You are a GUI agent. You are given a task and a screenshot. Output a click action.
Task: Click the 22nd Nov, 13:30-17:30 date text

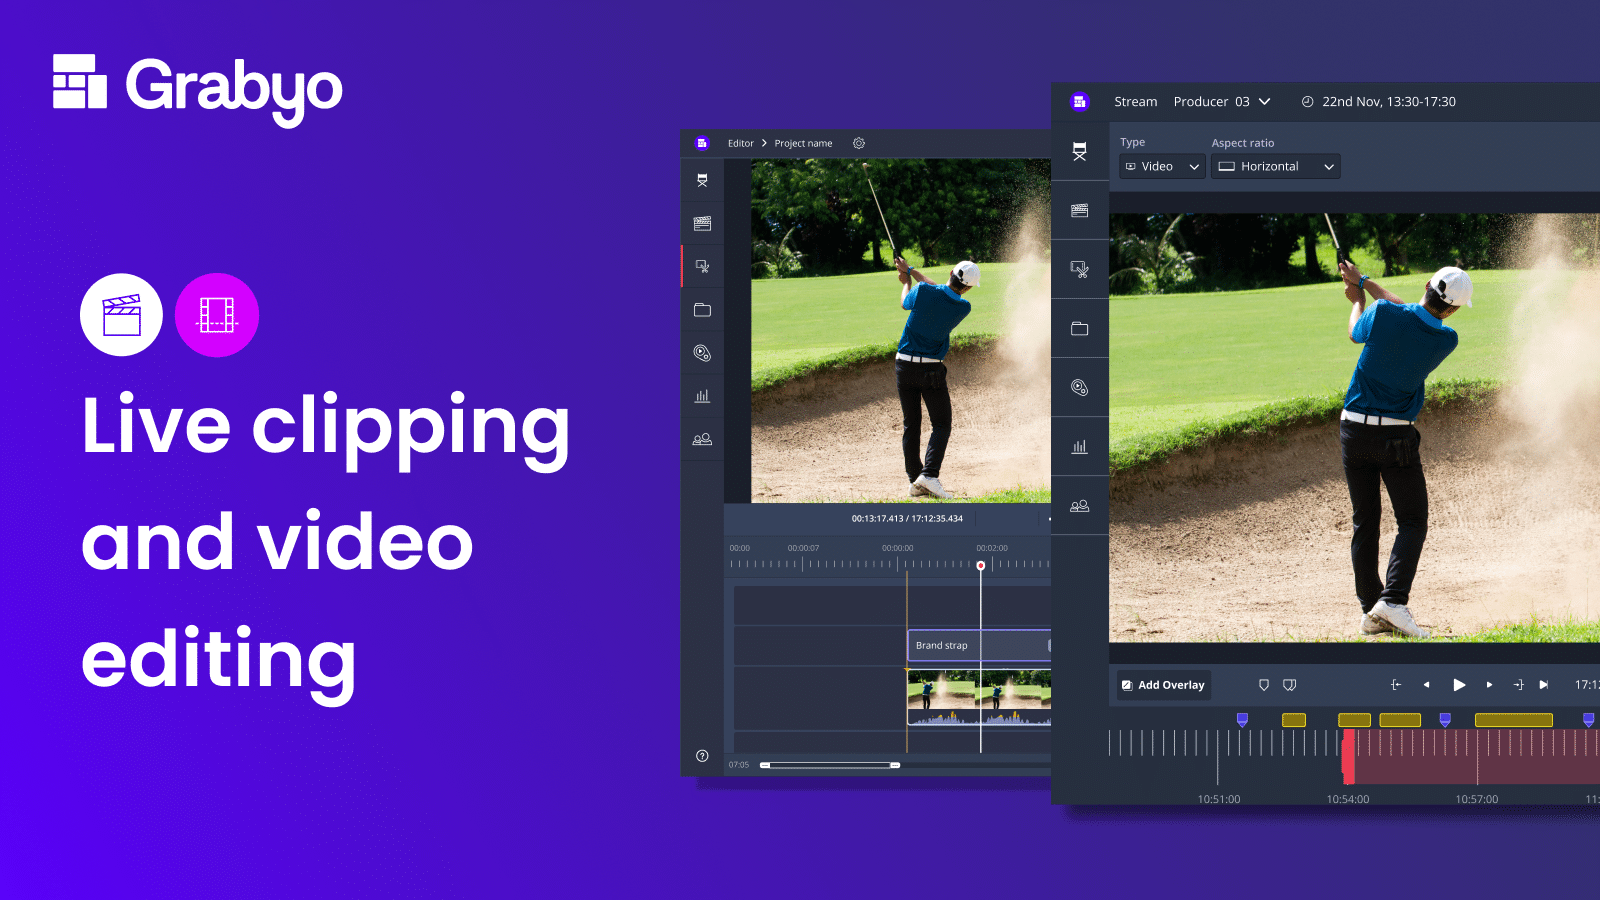click(x=1389, y=101)
